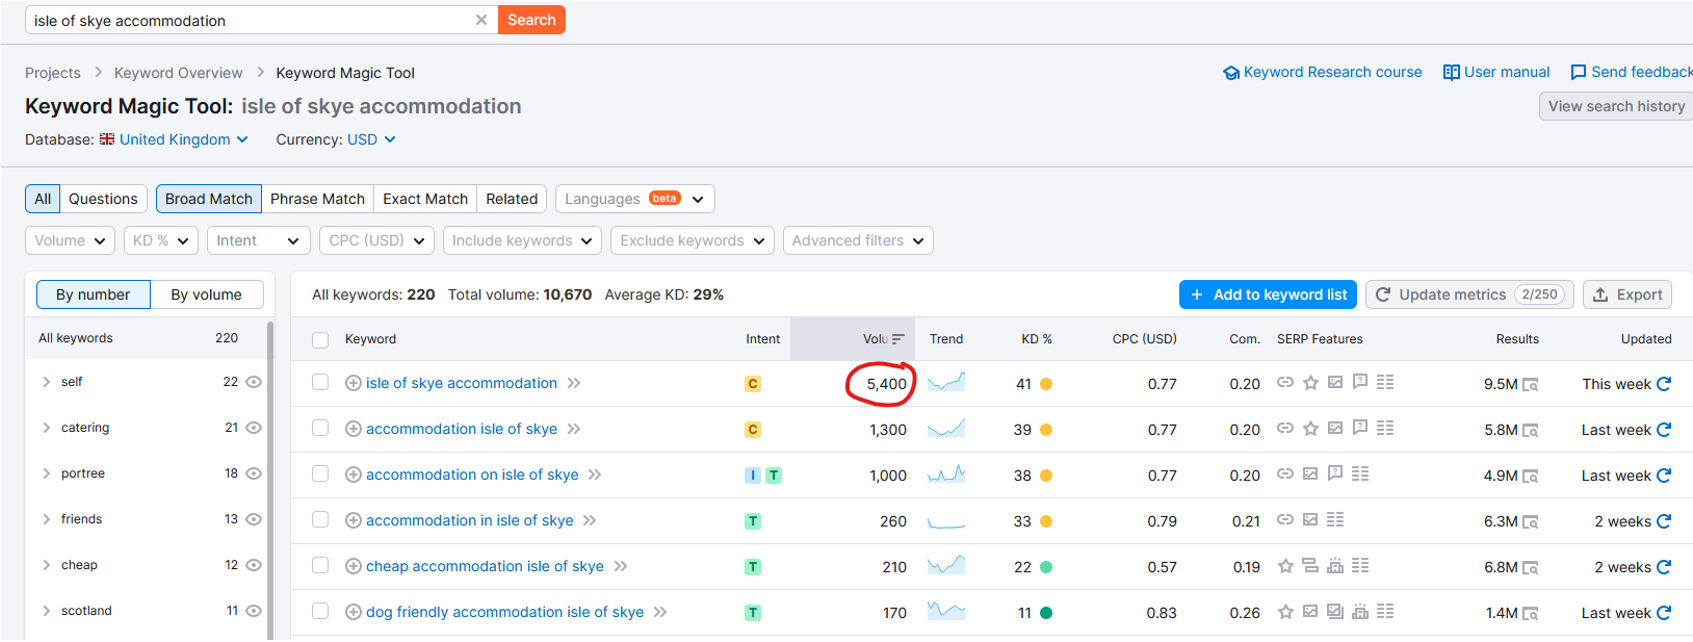Viewport: 1693px width, 642px height.
Task: Switch groups to By volume
Action: (x=207, y=295)
